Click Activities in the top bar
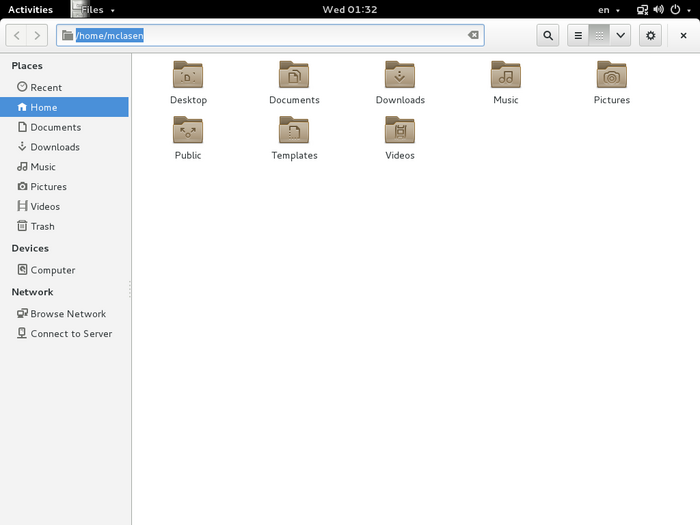Viewport: 700px width, 525px height. (30, 9)
